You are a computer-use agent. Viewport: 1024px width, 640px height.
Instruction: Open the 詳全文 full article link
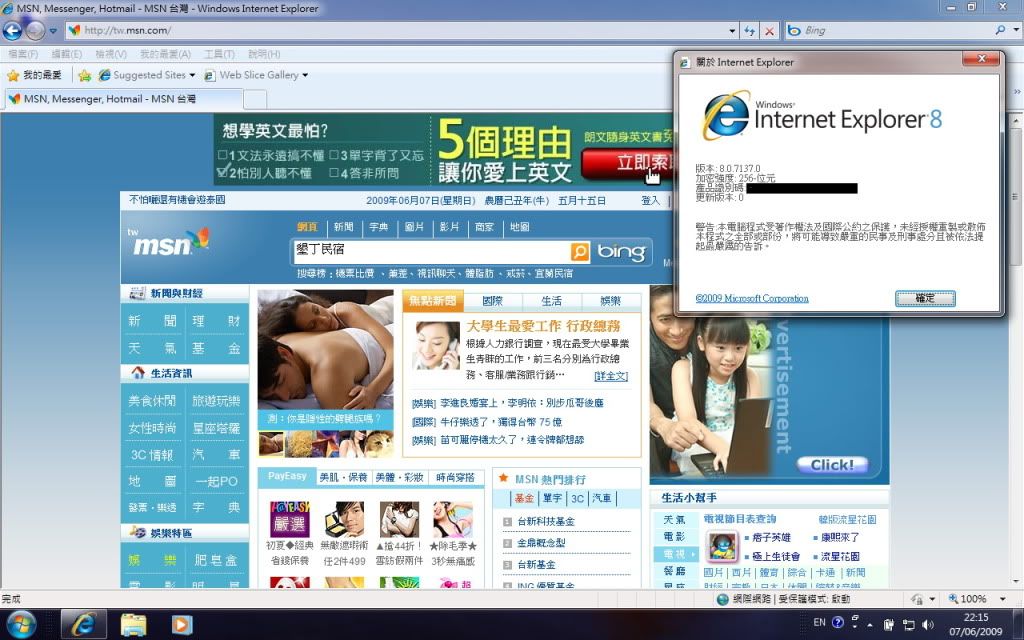[611, 376]
